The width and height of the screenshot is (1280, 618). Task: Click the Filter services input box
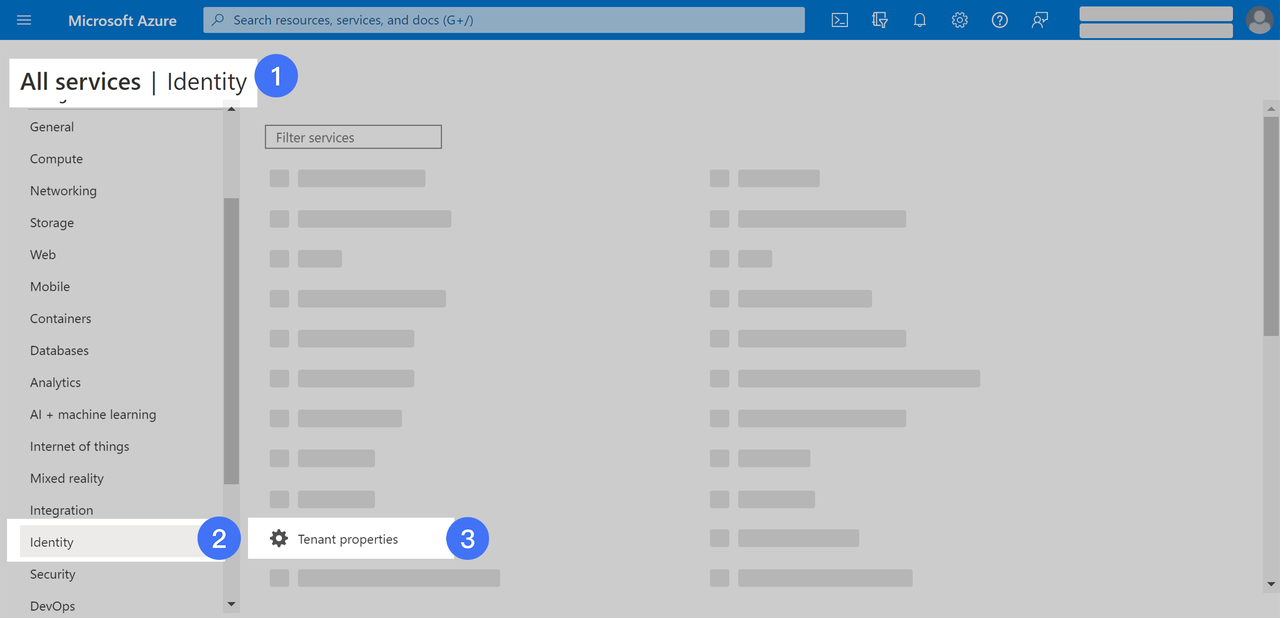tap(353, 137)
